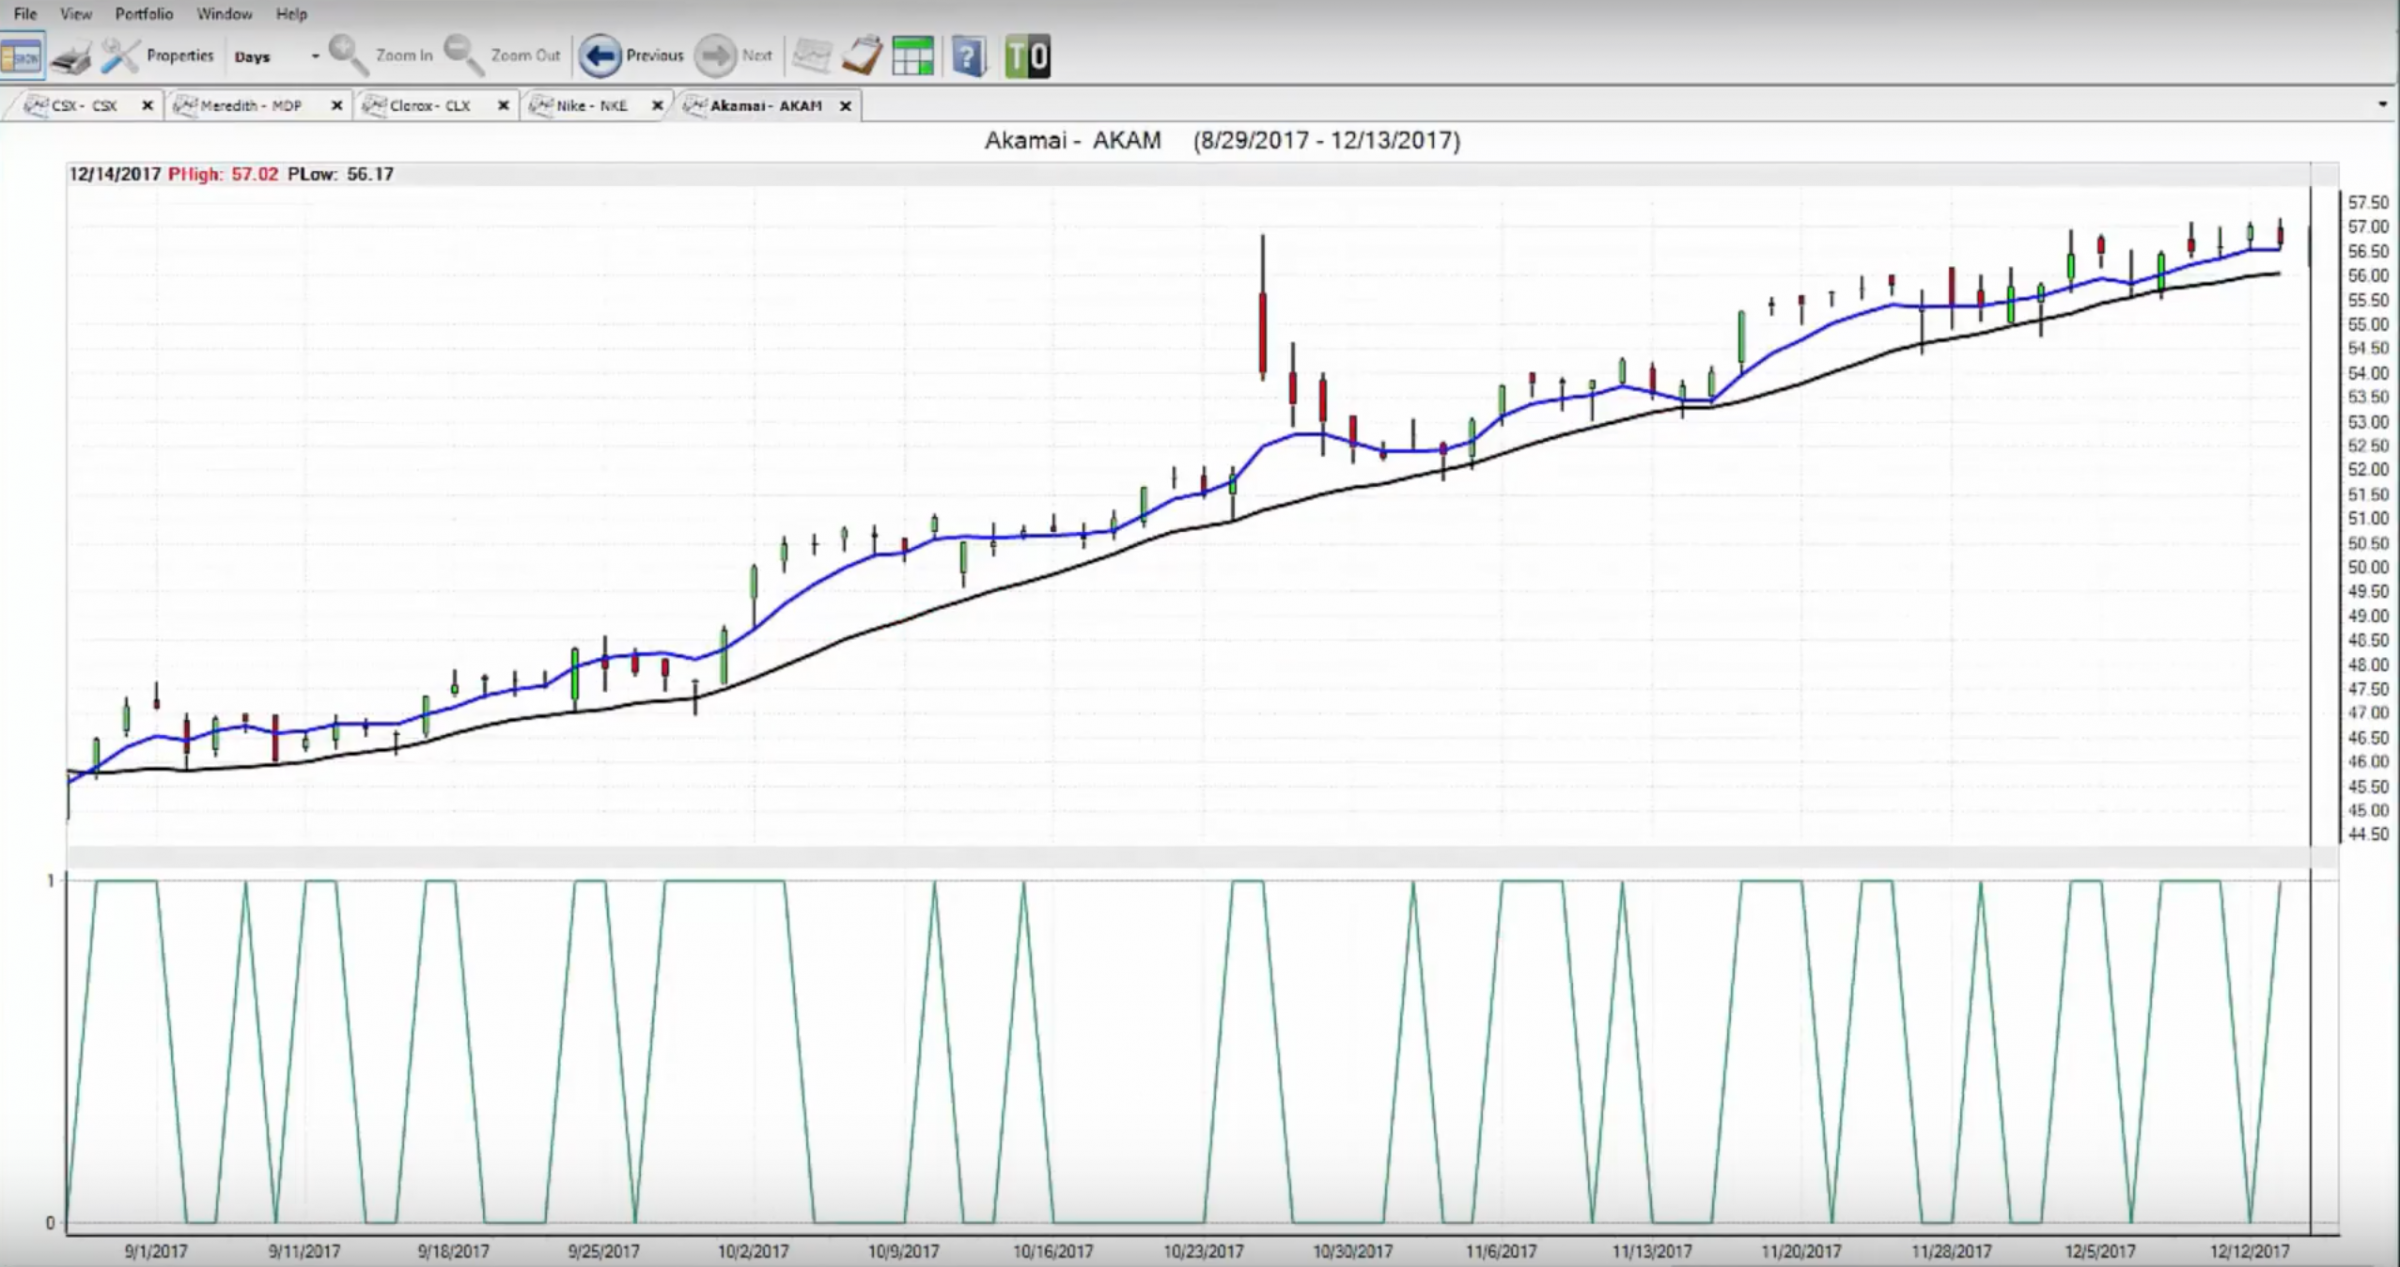Open the Help menu

point(291,14)
